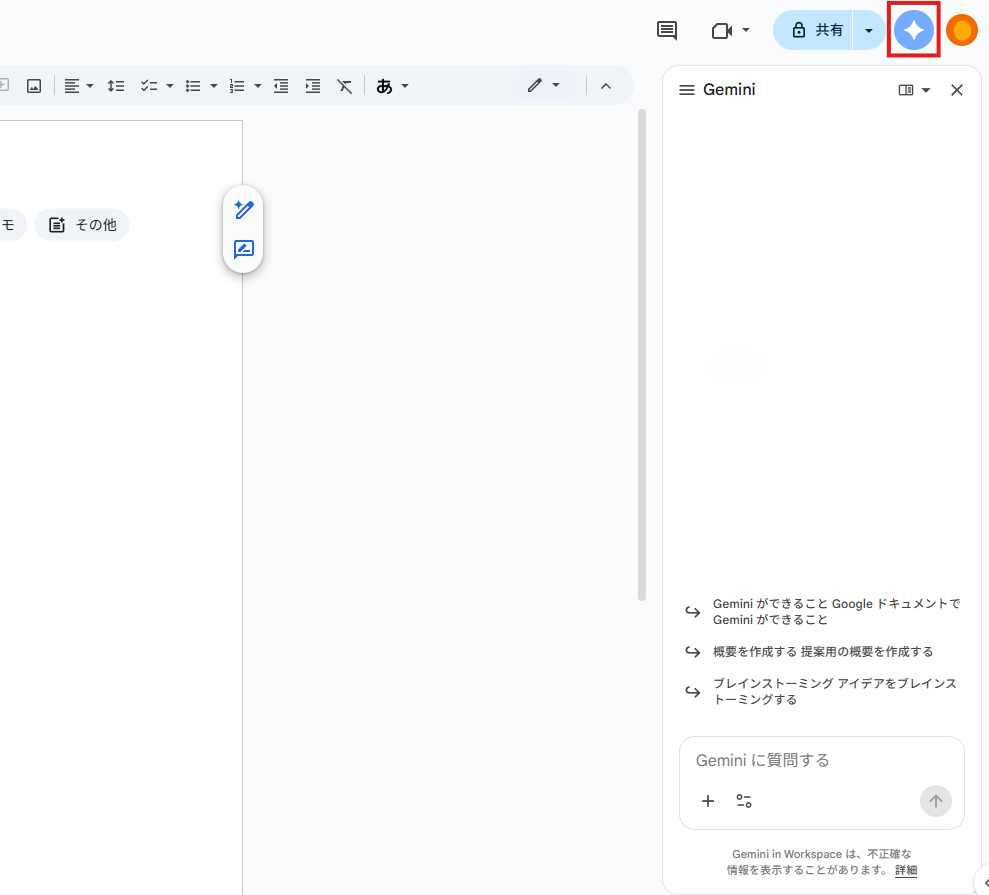
Task: Click the Gemini に質問する input field
Action: tap(800, 760)
